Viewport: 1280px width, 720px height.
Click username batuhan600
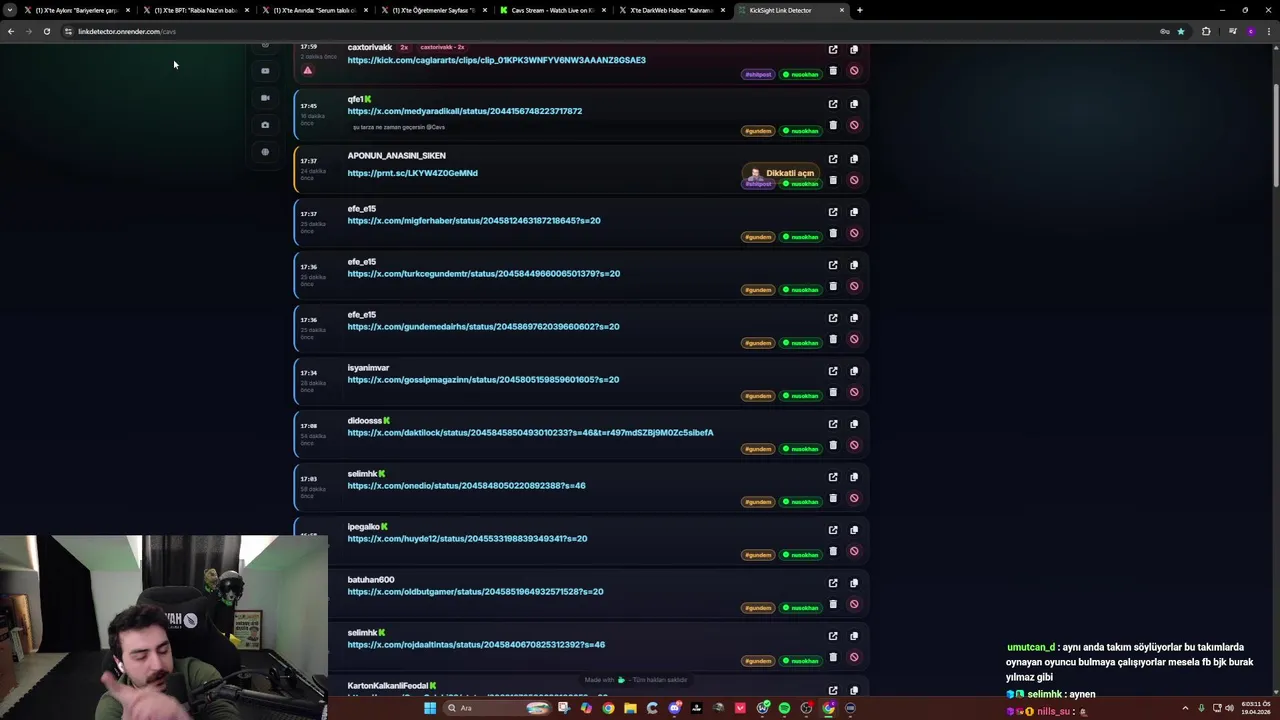point(371,580)
